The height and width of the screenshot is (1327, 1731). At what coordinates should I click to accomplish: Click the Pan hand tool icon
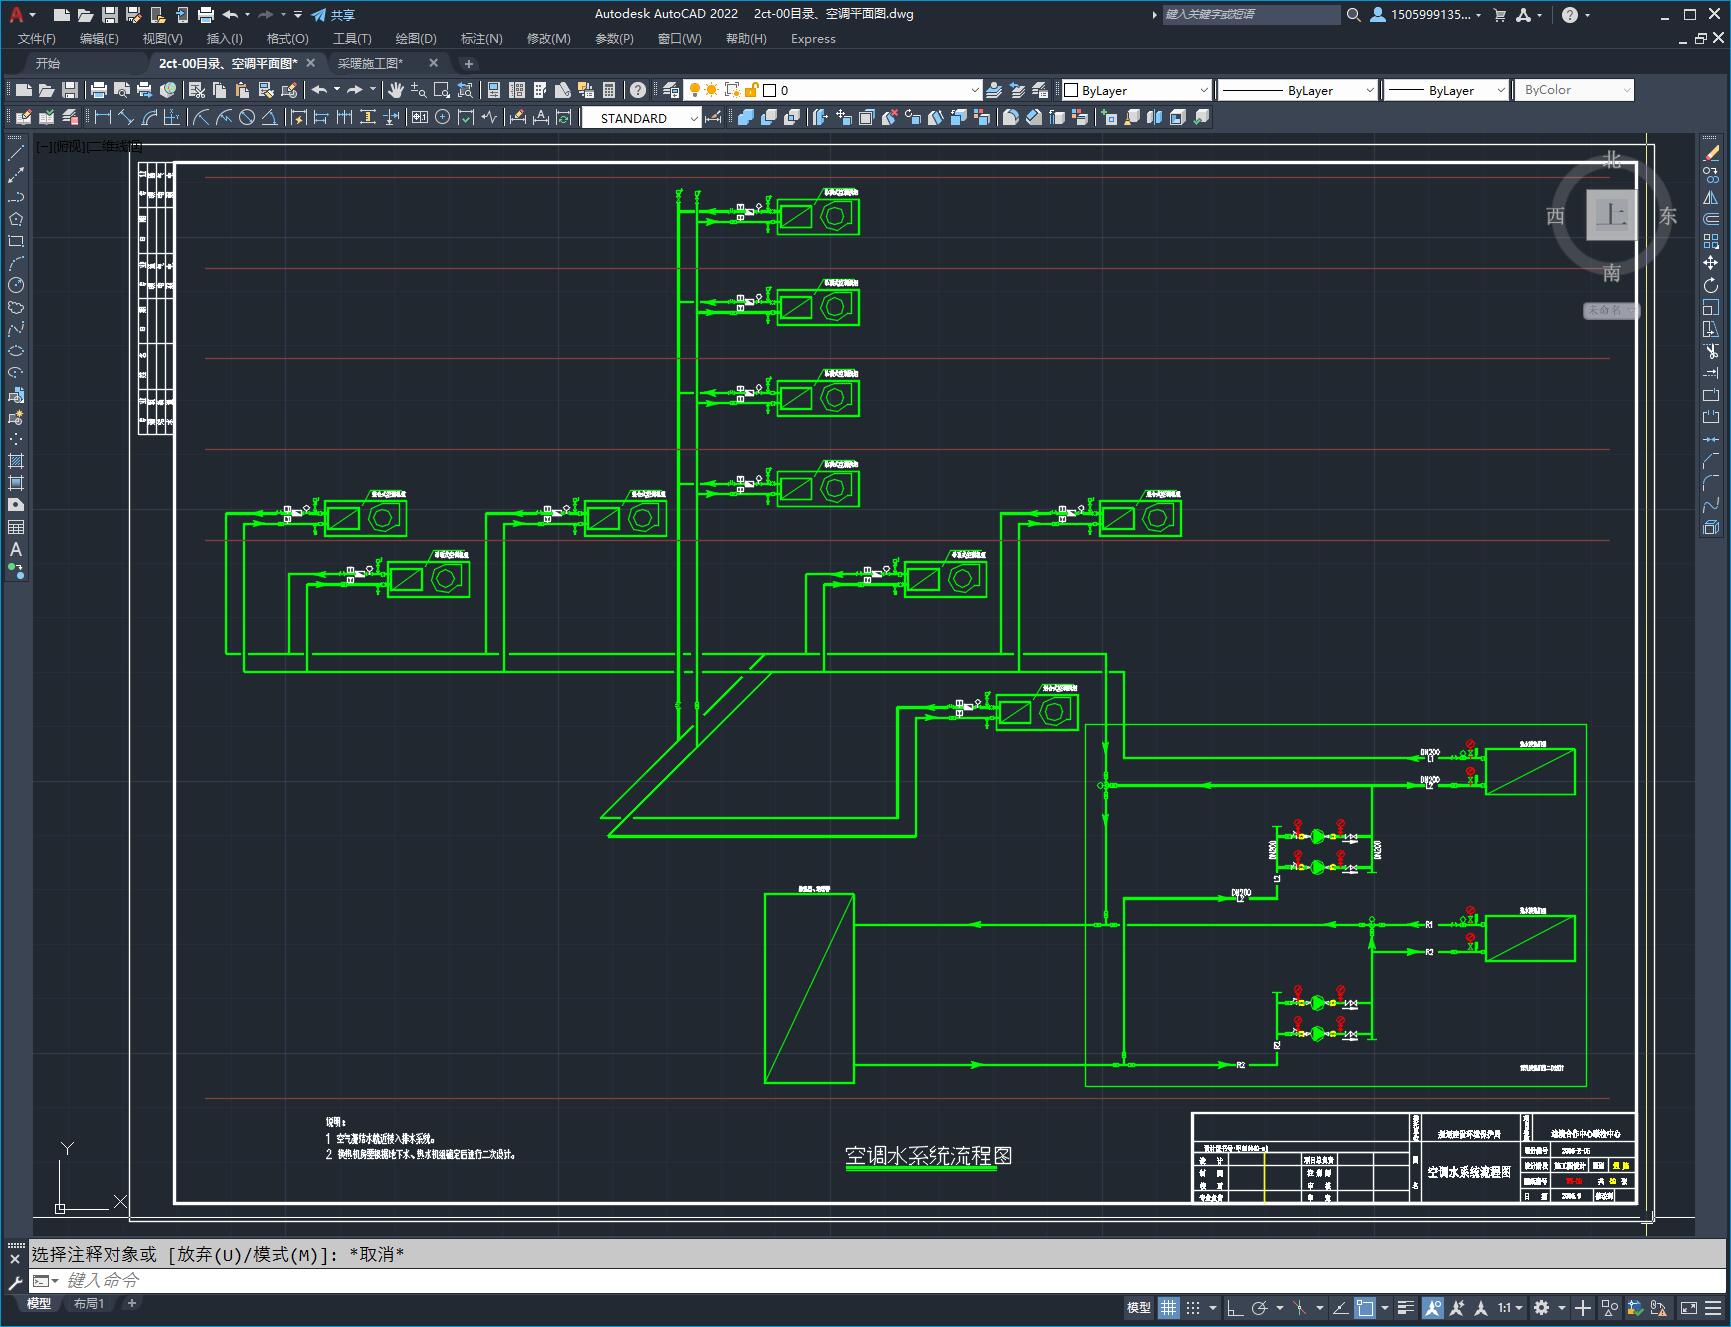coord(396,90)
